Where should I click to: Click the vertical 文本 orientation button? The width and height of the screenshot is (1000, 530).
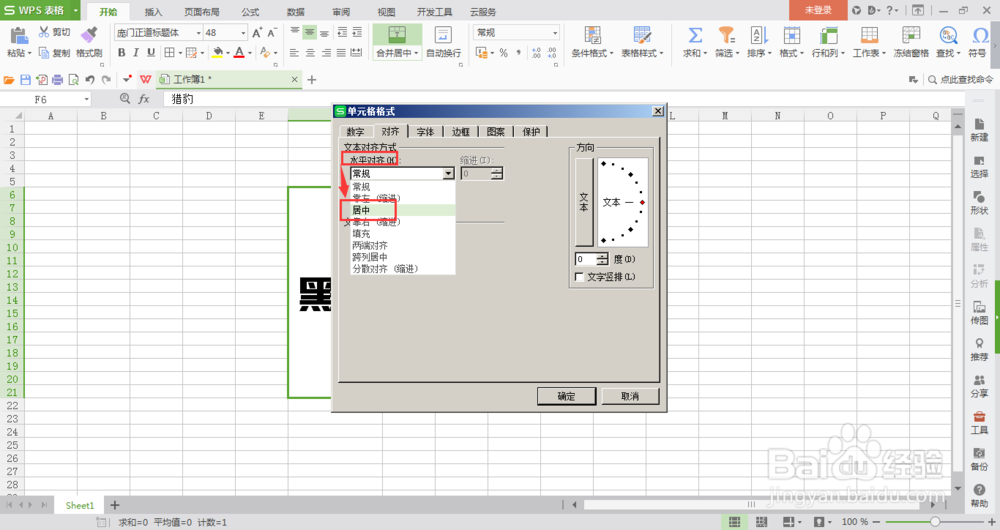click(584, 202)
